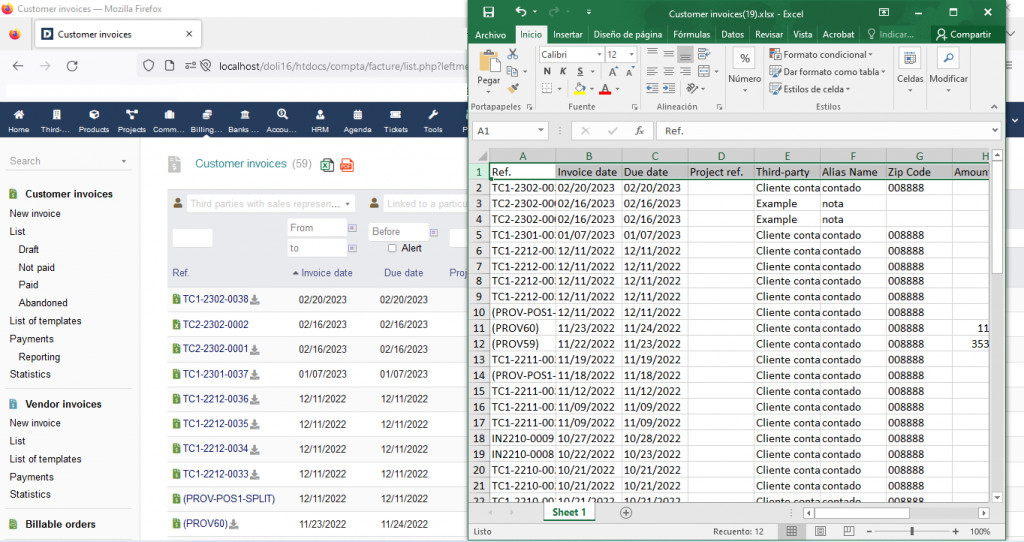Click the Save icon in Excel title bar
The image size is (1024, 542).
[488, 12]
